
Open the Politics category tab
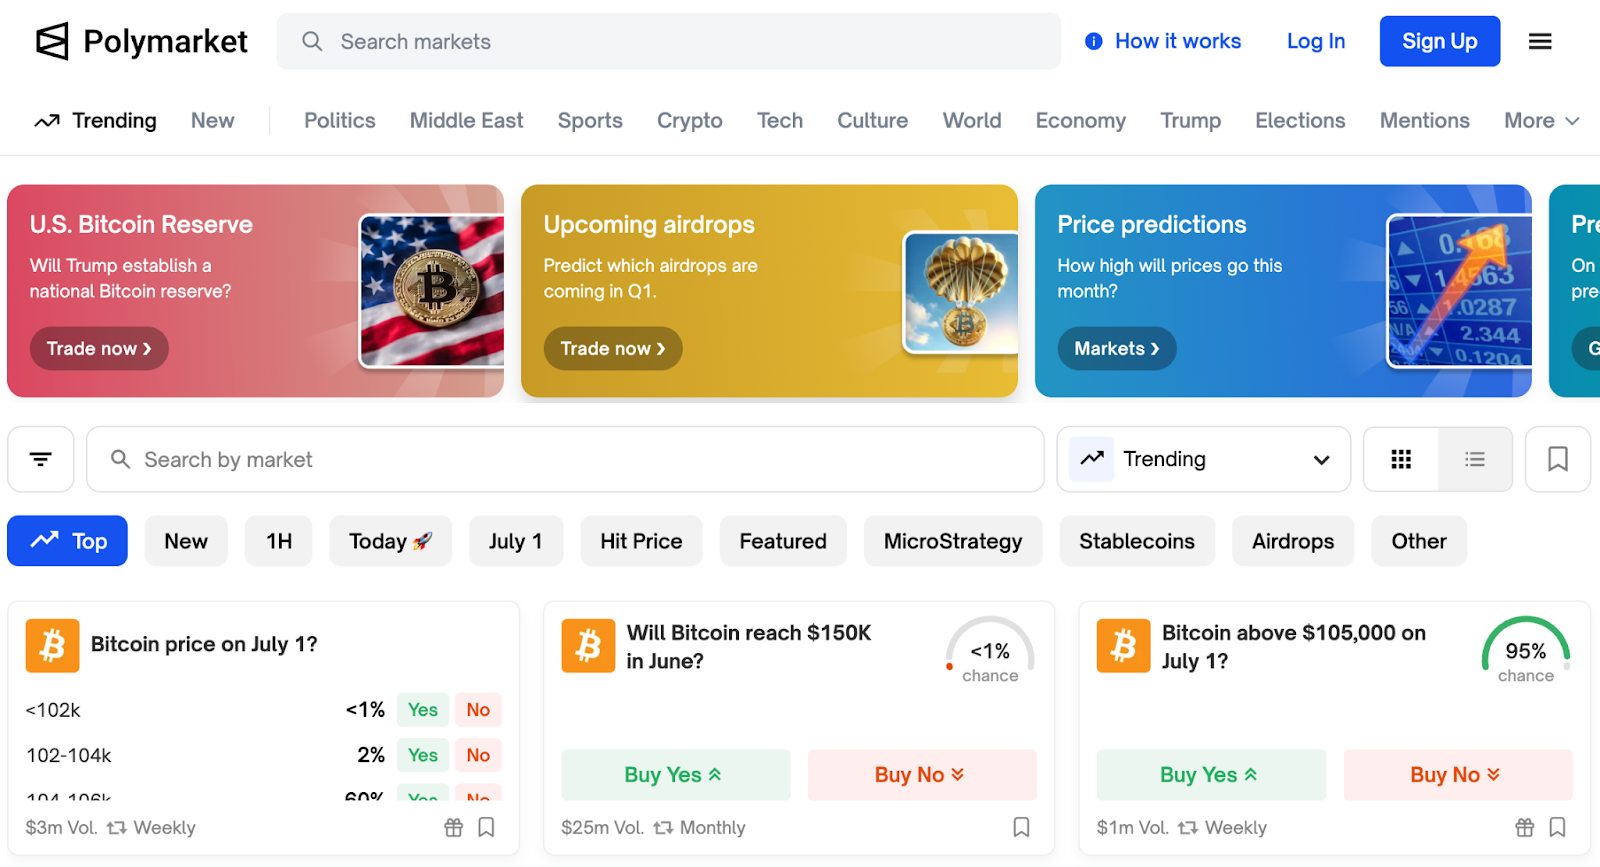point(340,121)
